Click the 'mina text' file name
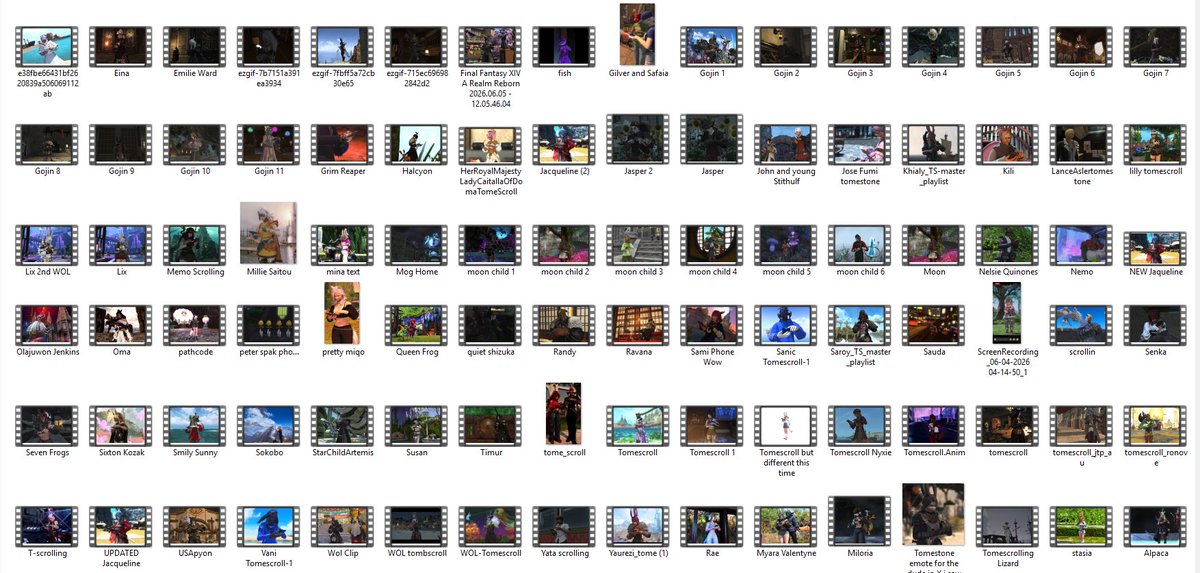 [341, 272]
